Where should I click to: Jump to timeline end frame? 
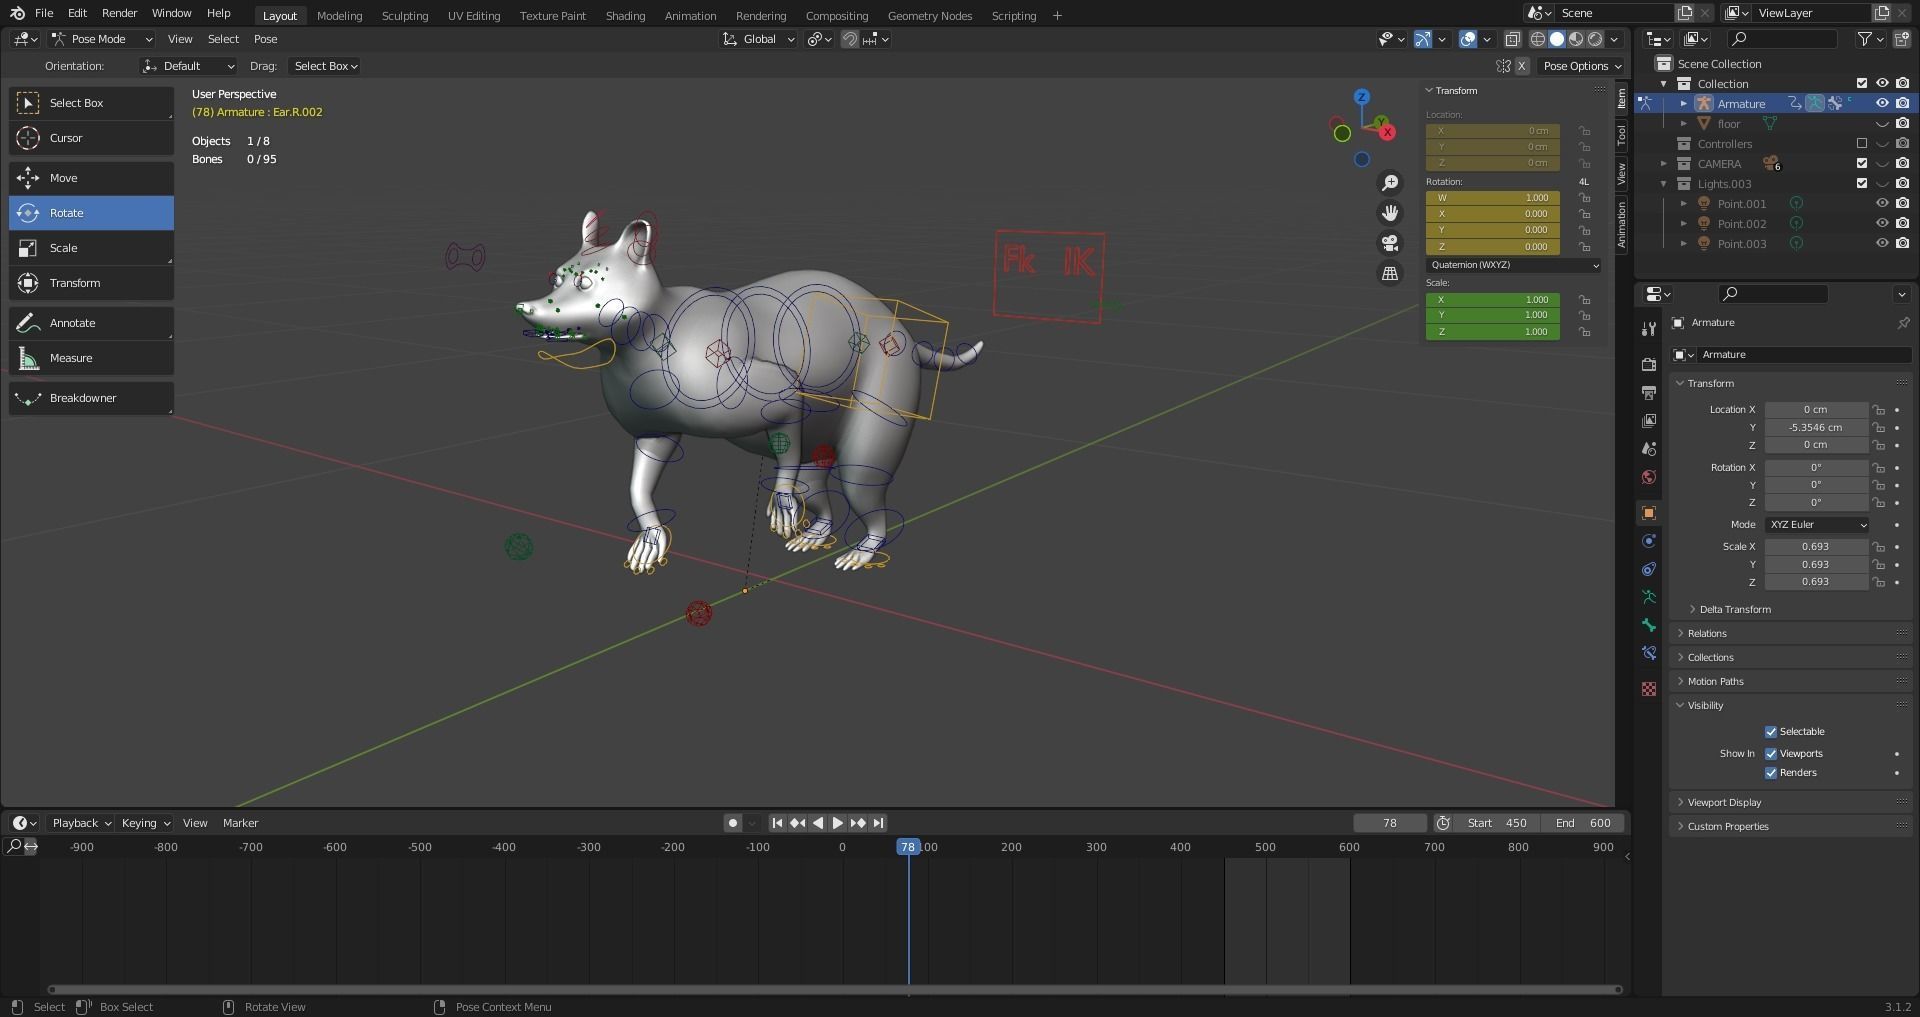[878, 823]
